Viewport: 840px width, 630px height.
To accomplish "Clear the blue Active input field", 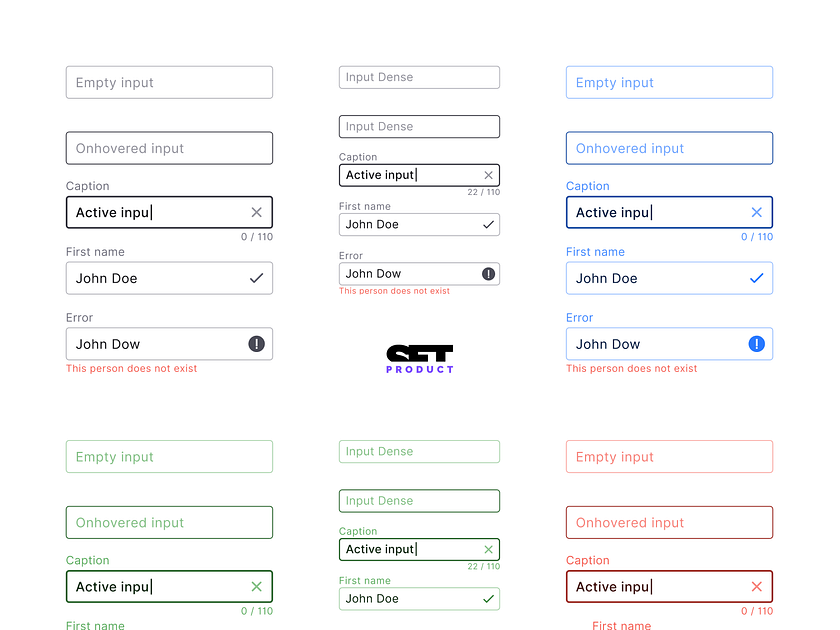I will (757, 212).
